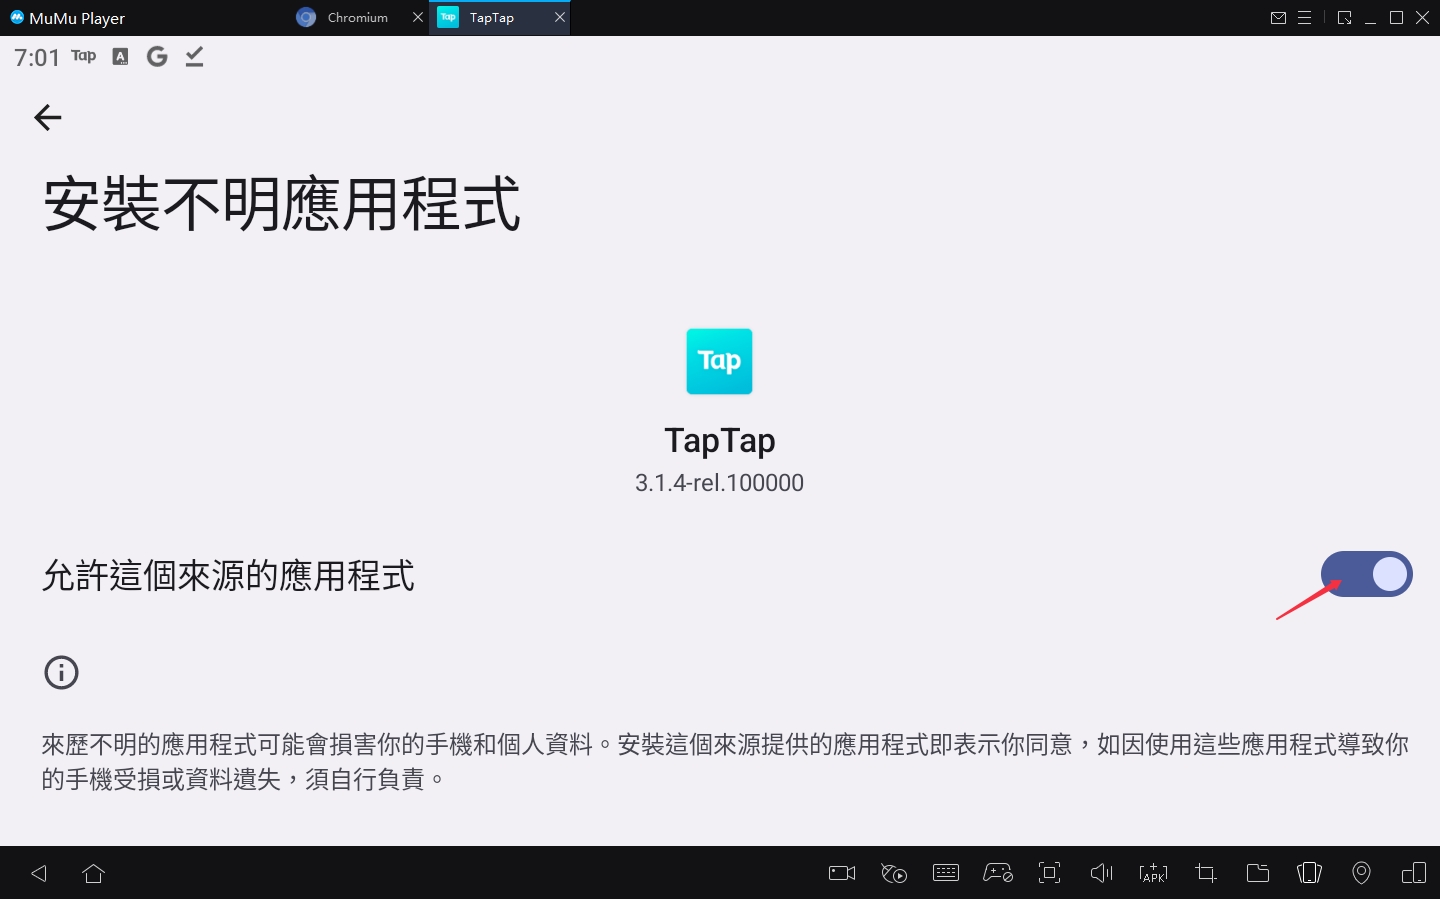This screenshot has width=1440, height=899.
Task: Tap the Android home button
Action: [x=94, y=873]
